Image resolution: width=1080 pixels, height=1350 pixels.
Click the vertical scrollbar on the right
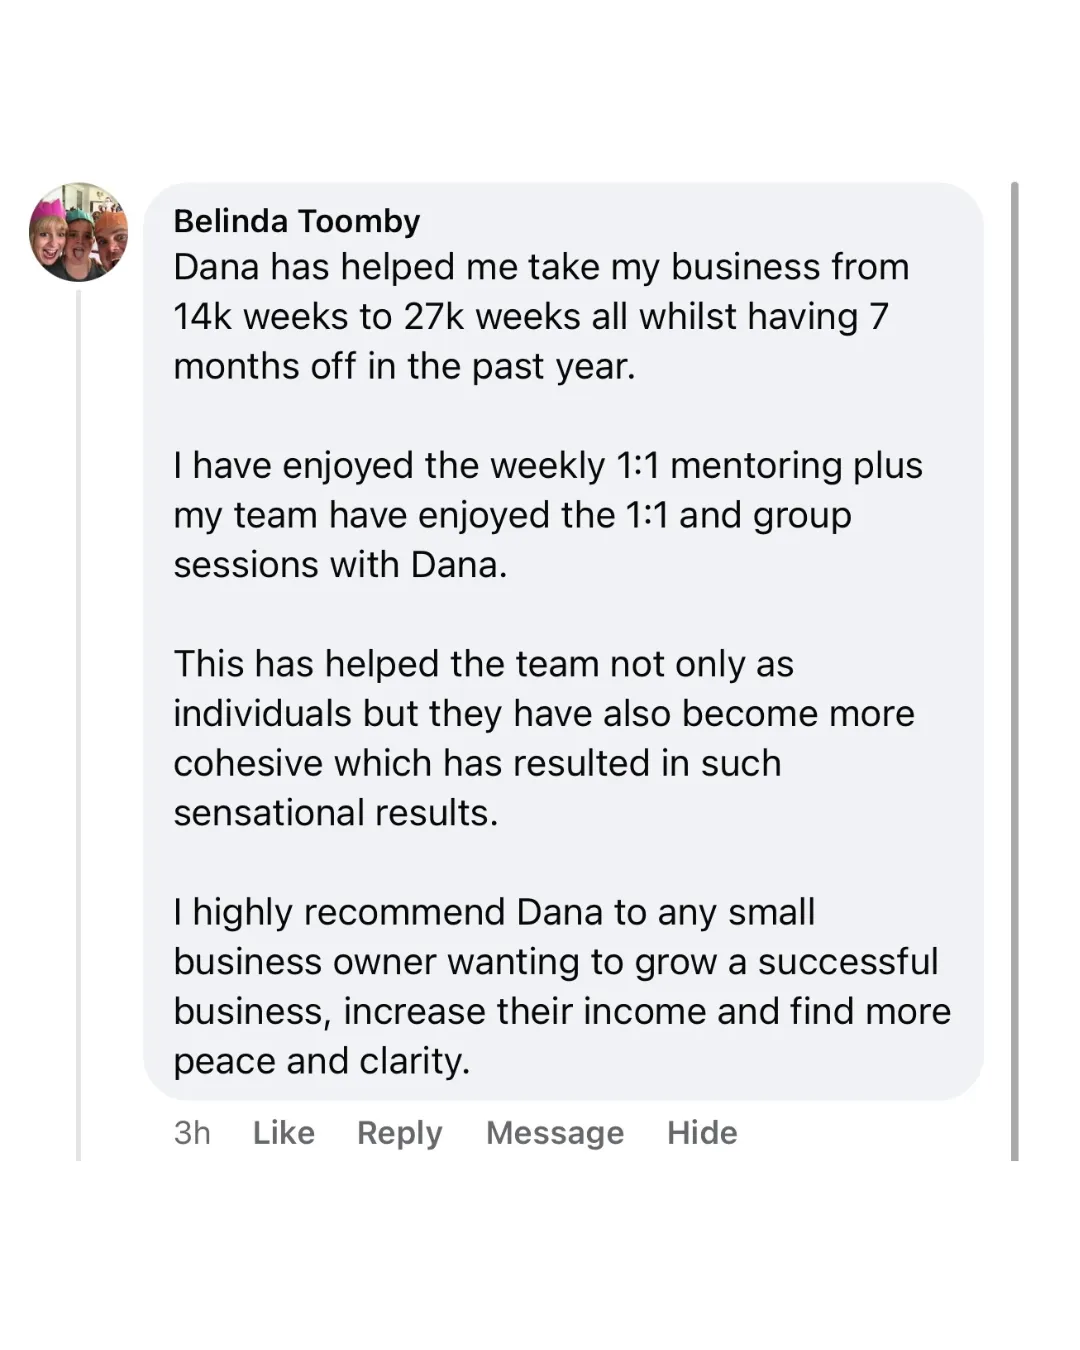point(1014,660)
